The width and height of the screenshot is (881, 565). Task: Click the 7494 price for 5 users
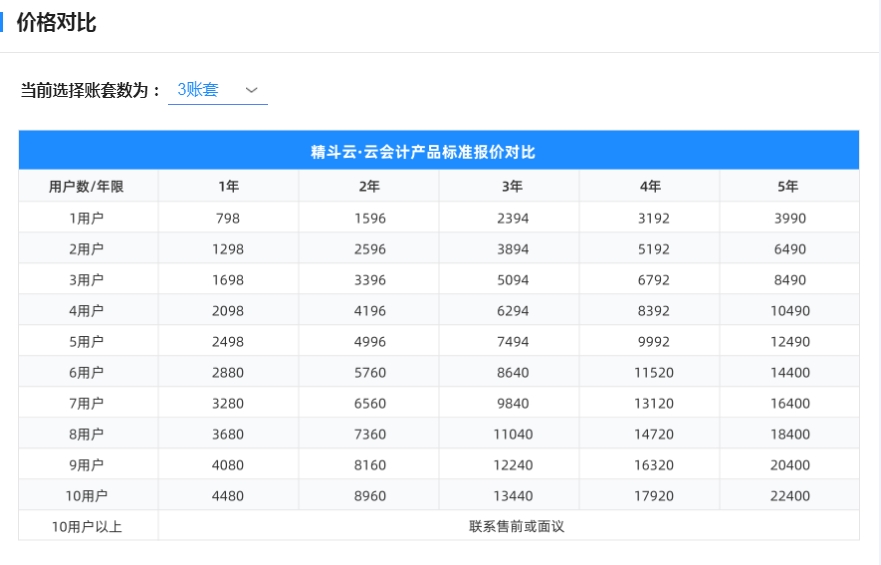click(x=513, y=342)
